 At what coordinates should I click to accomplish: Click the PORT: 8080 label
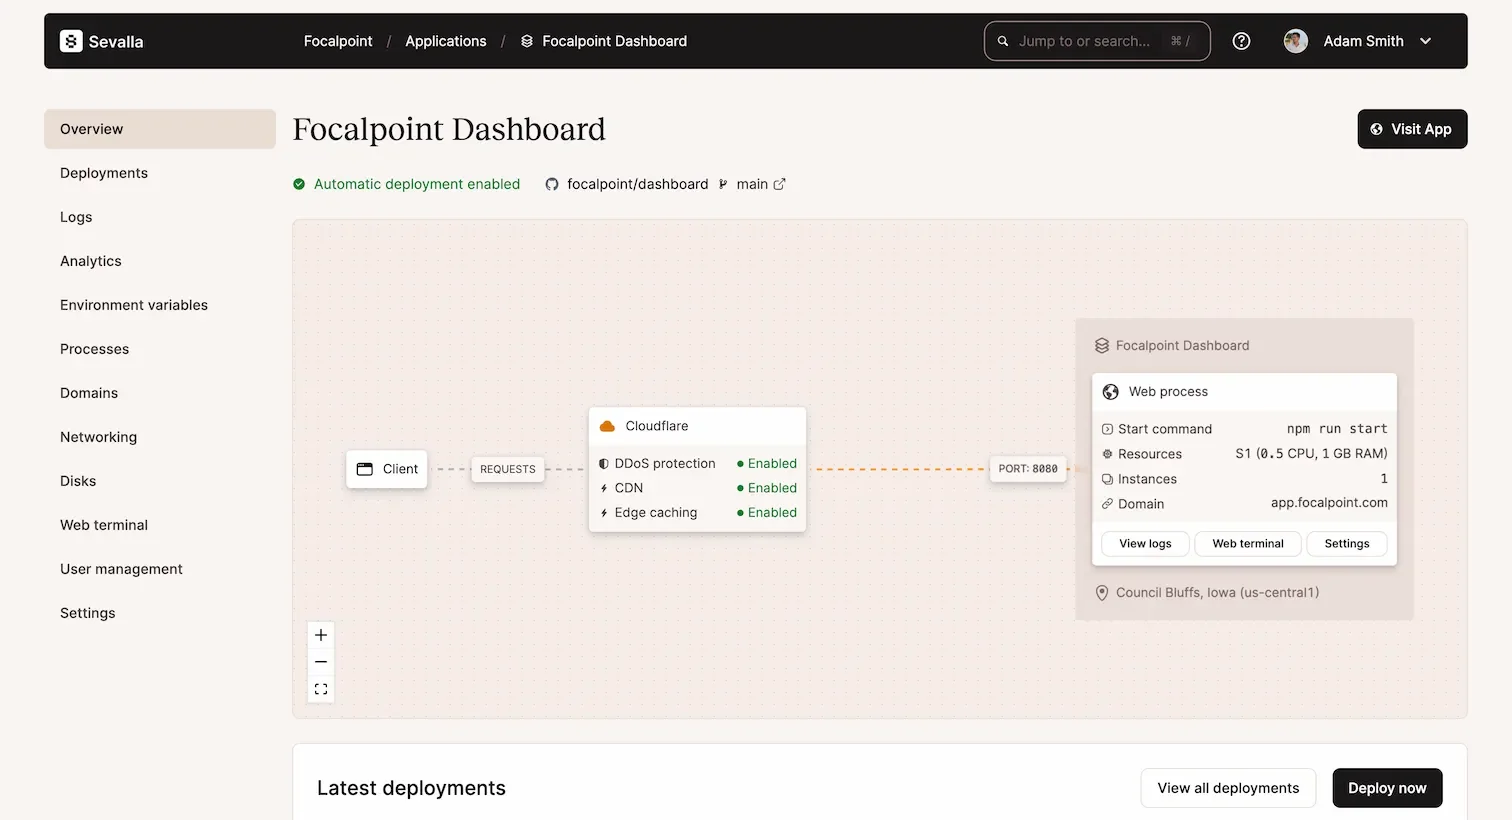pyautogui.click(x=1028, y=469)
